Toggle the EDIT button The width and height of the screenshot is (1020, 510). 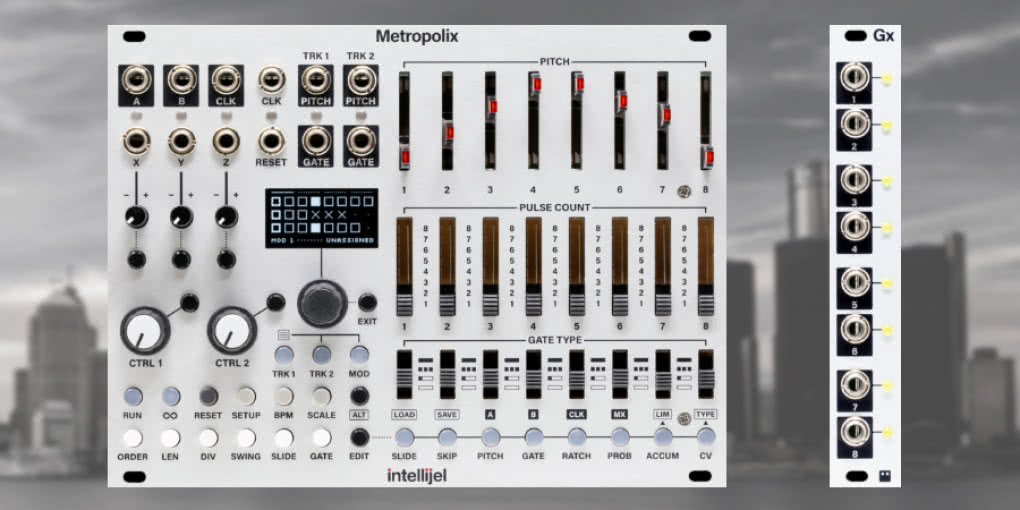359,437
